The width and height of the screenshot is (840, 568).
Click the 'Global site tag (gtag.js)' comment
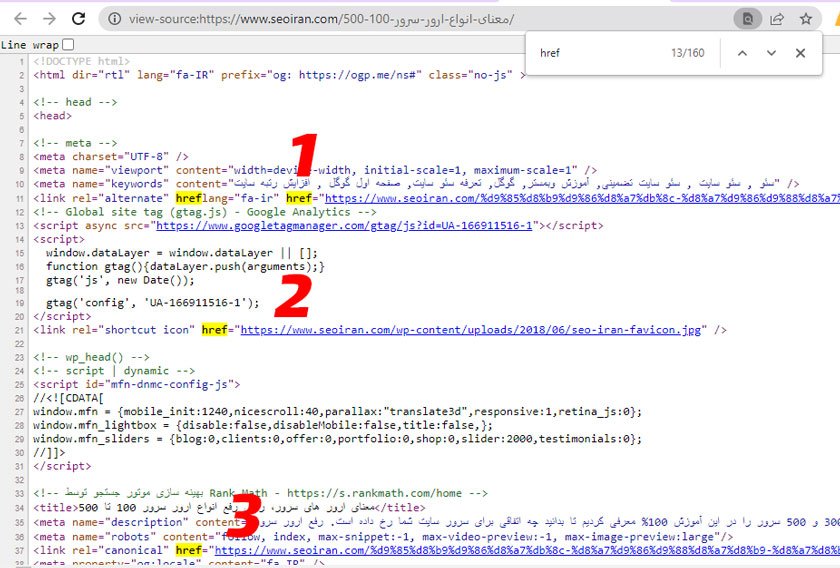(205, 212)
